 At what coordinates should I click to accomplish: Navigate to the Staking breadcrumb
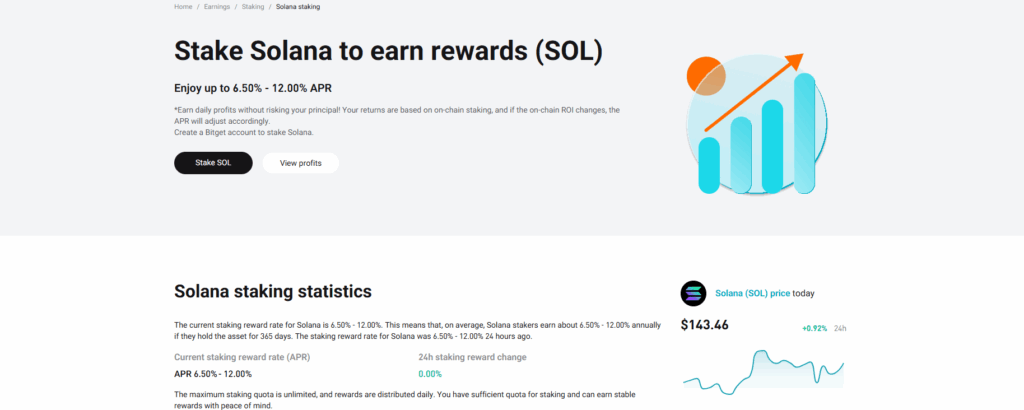pyautogui.click(x=253, y=7)
